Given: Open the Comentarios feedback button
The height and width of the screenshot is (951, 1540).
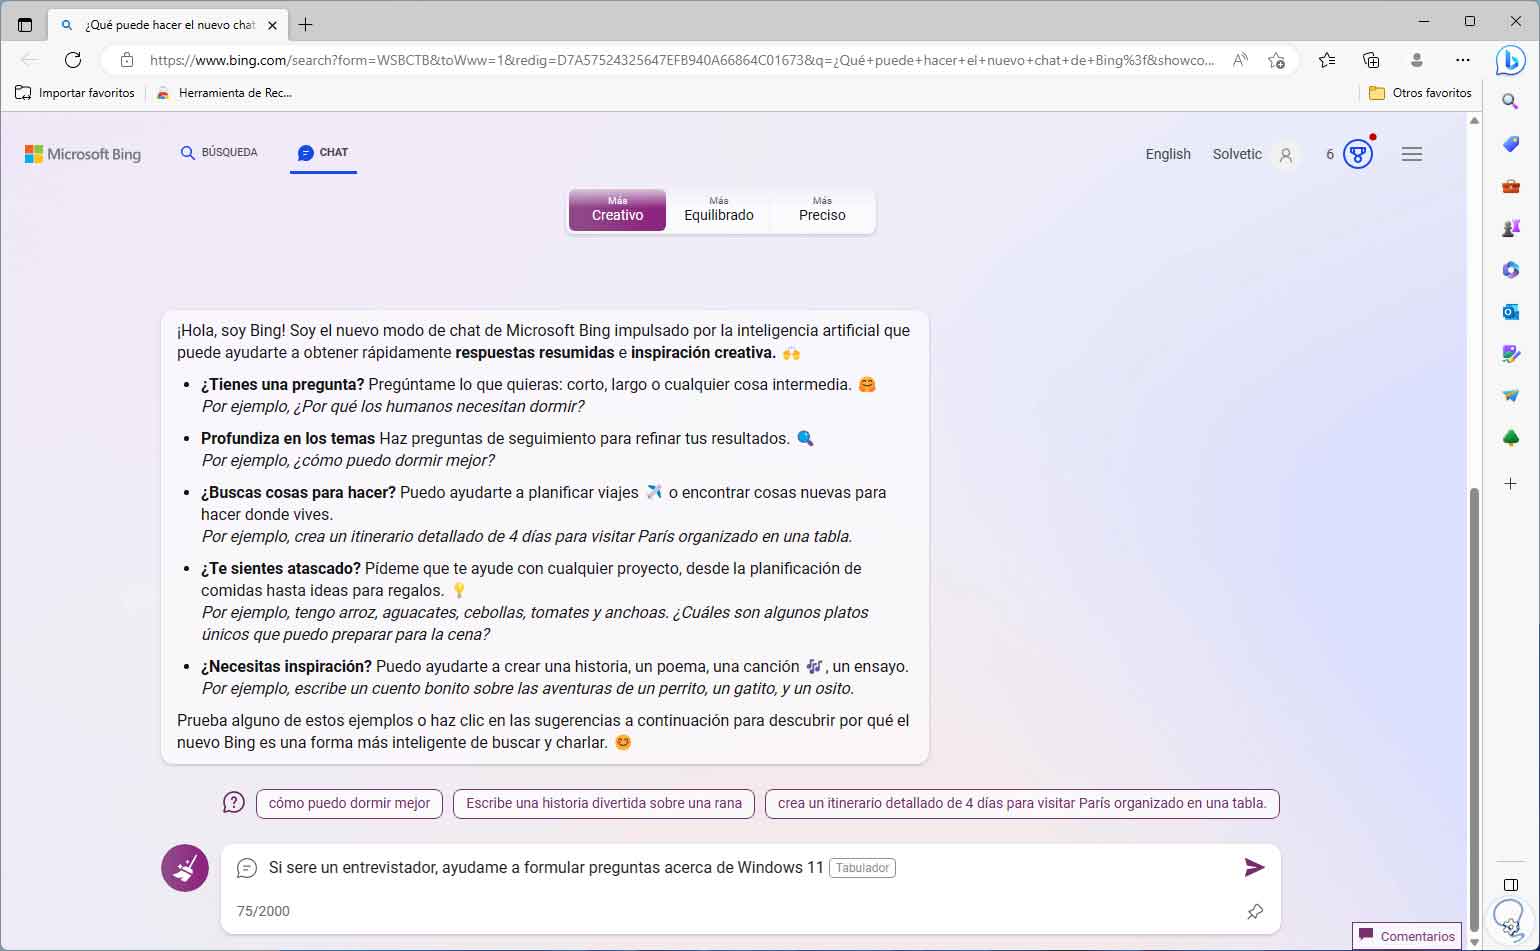Looking at the screenshot, I should click(1407, 937).
